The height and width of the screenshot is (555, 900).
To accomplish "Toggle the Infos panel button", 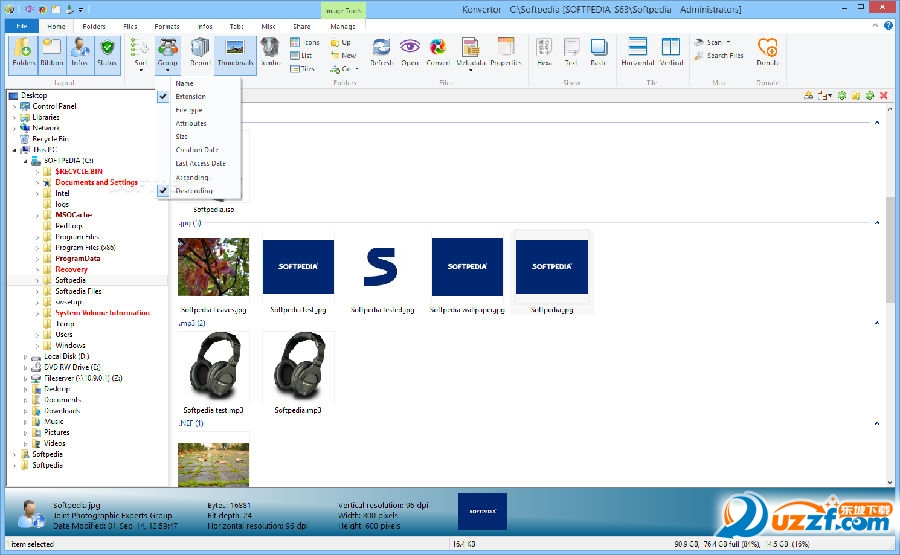I will coord(80,55).
